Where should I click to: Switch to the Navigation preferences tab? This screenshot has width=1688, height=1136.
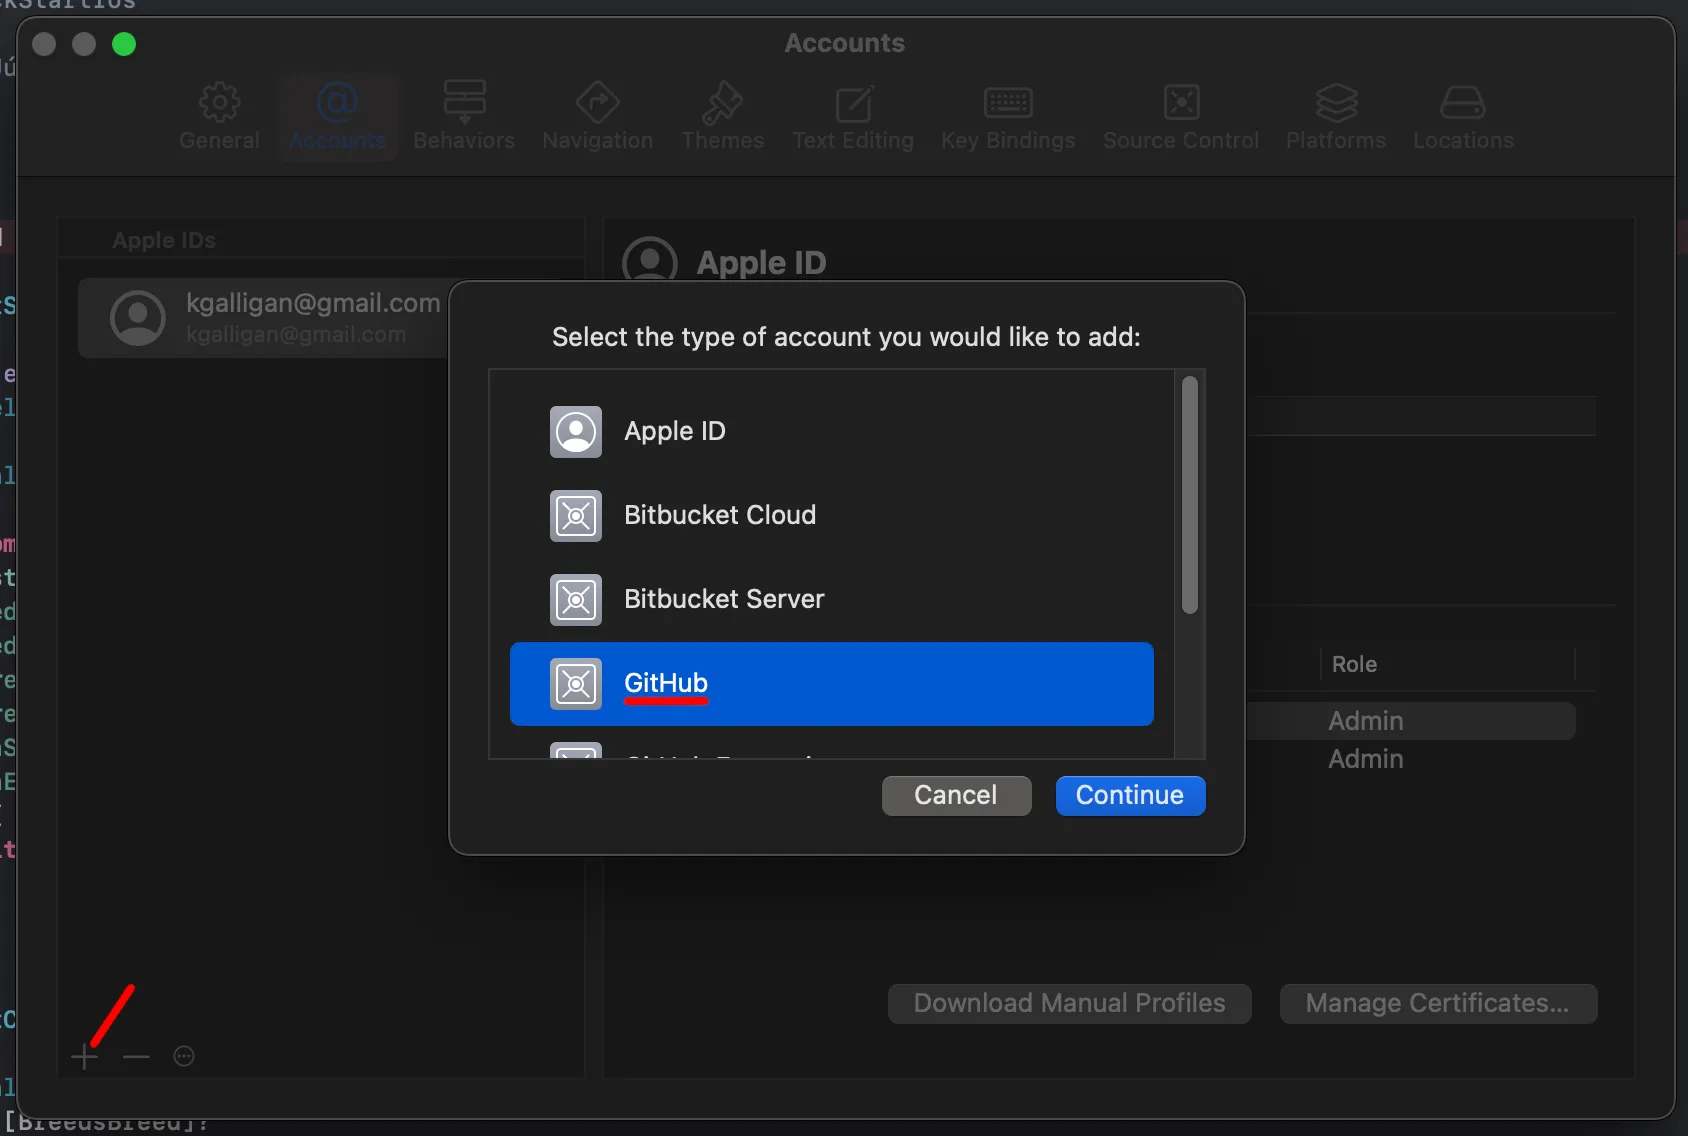[x=598, y=117]
